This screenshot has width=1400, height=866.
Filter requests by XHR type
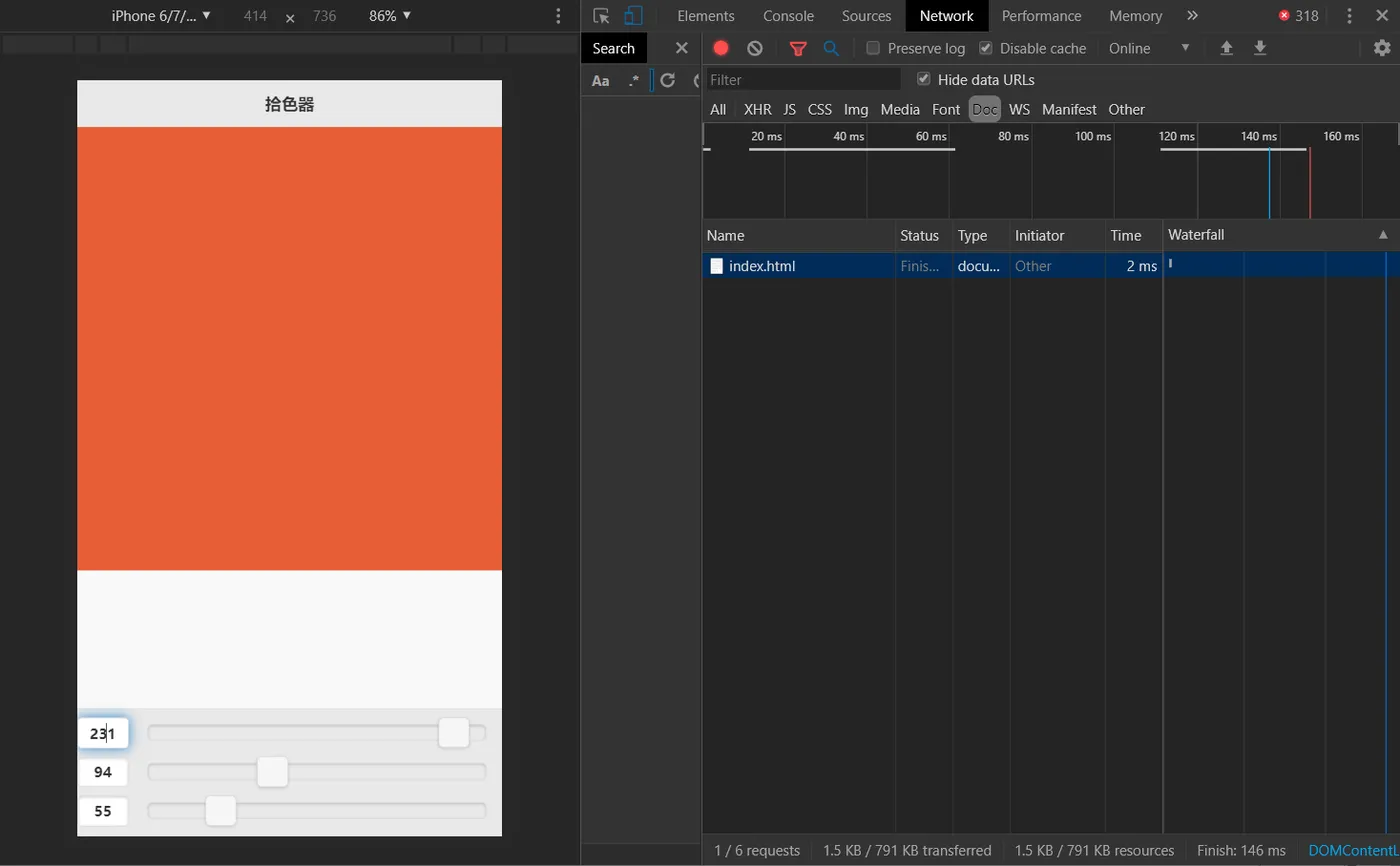point(757,109)
